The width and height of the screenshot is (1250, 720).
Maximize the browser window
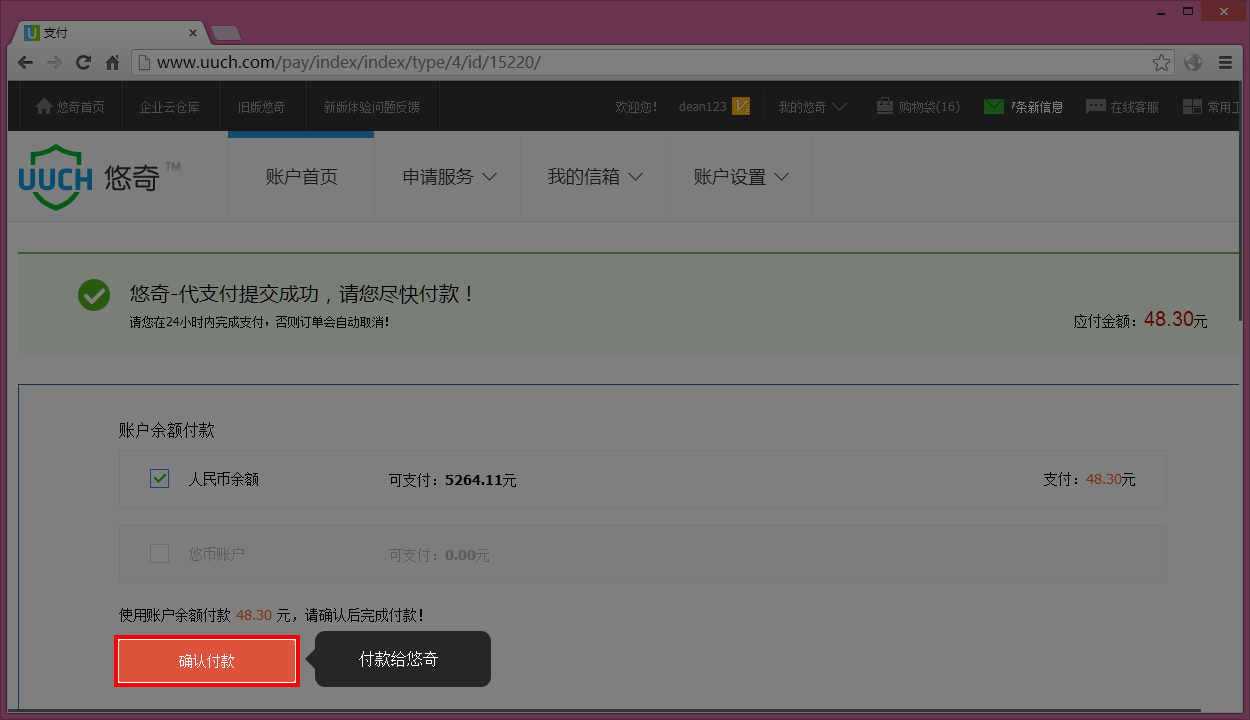point(1188,11)
